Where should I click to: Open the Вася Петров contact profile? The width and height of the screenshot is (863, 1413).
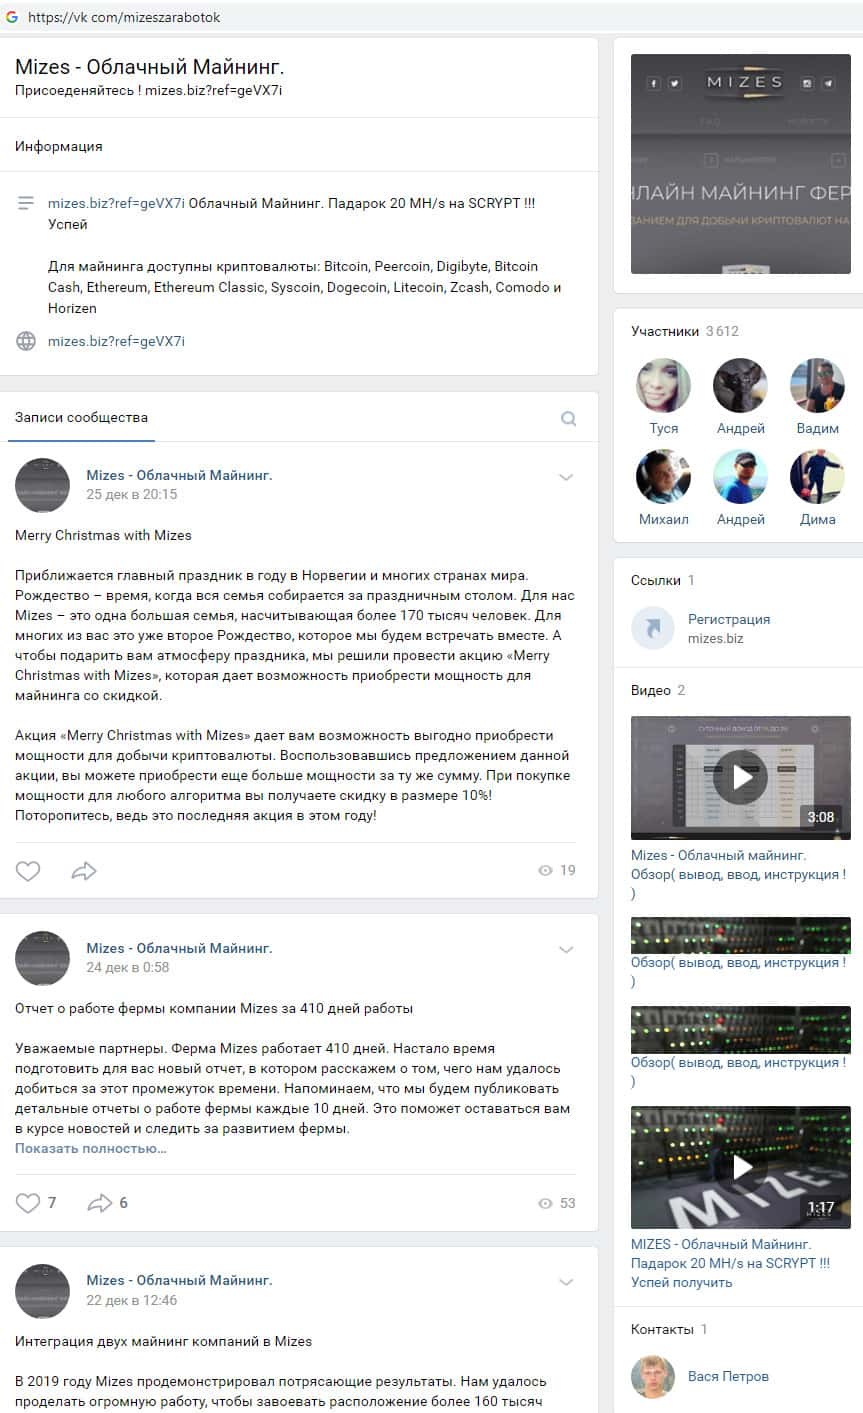[728, 1376]
